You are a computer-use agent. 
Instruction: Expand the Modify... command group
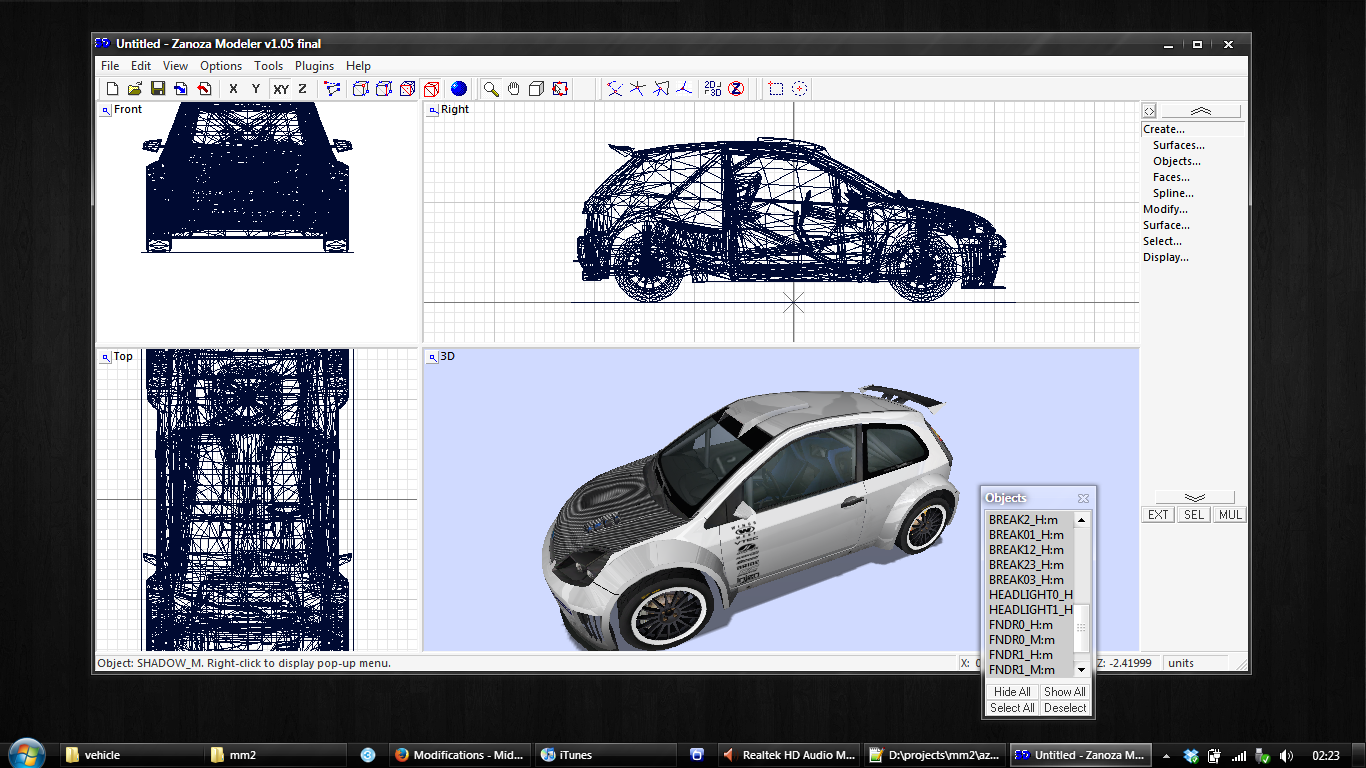point(1165,209)
